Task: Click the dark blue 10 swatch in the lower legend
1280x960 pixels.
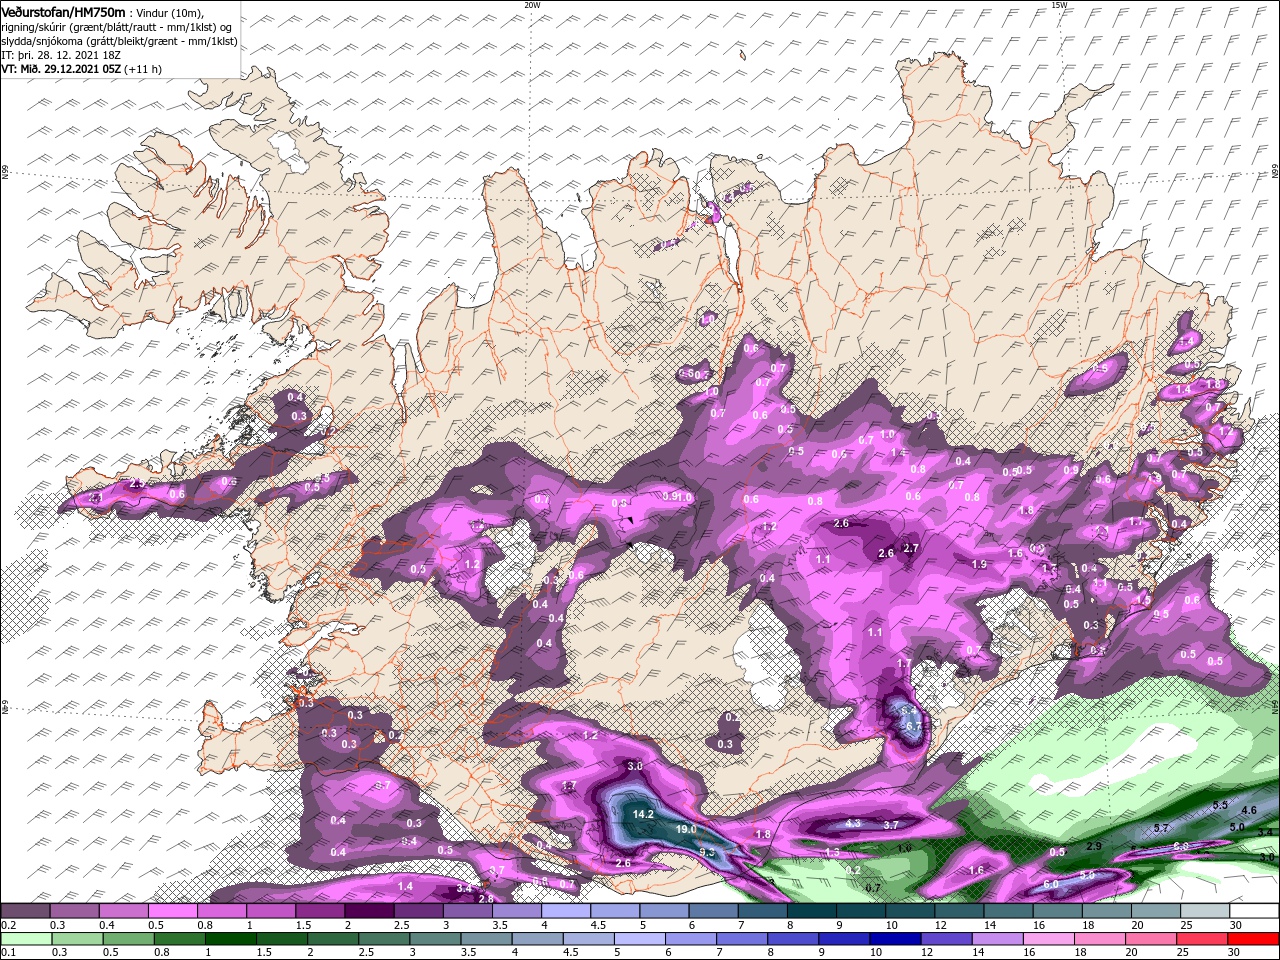Action: click(x=894, y=939)
